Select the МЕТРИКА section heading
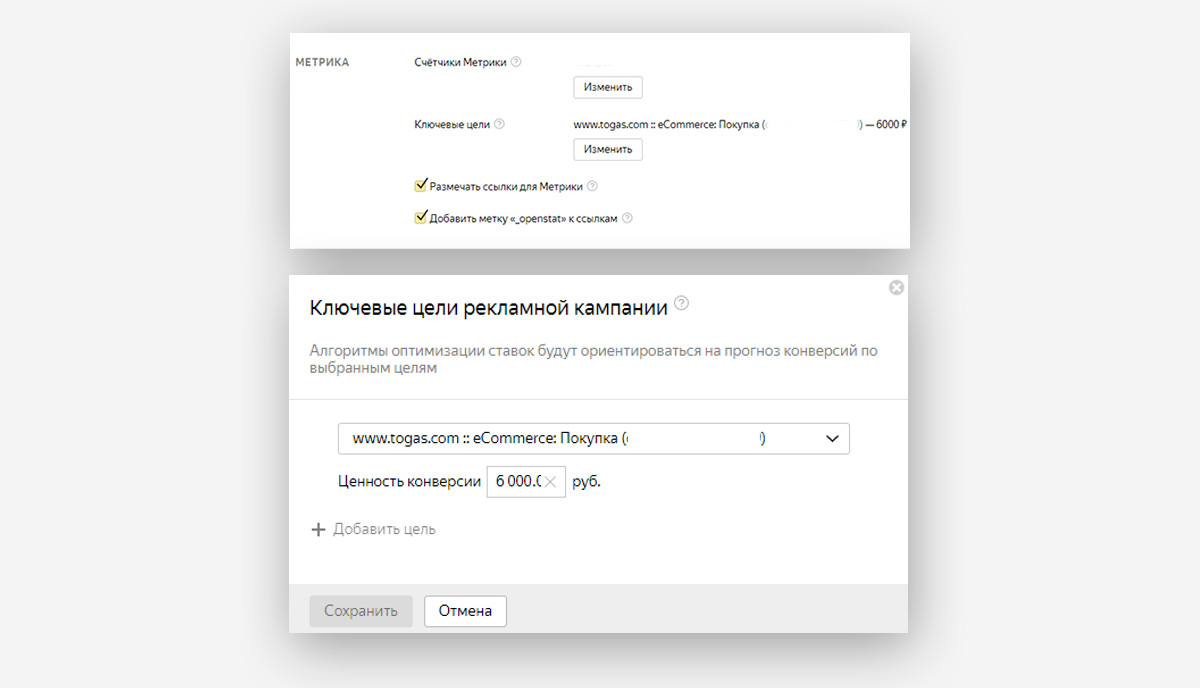This screenshot has height=688, width=1200. click(x=322, y=62)
